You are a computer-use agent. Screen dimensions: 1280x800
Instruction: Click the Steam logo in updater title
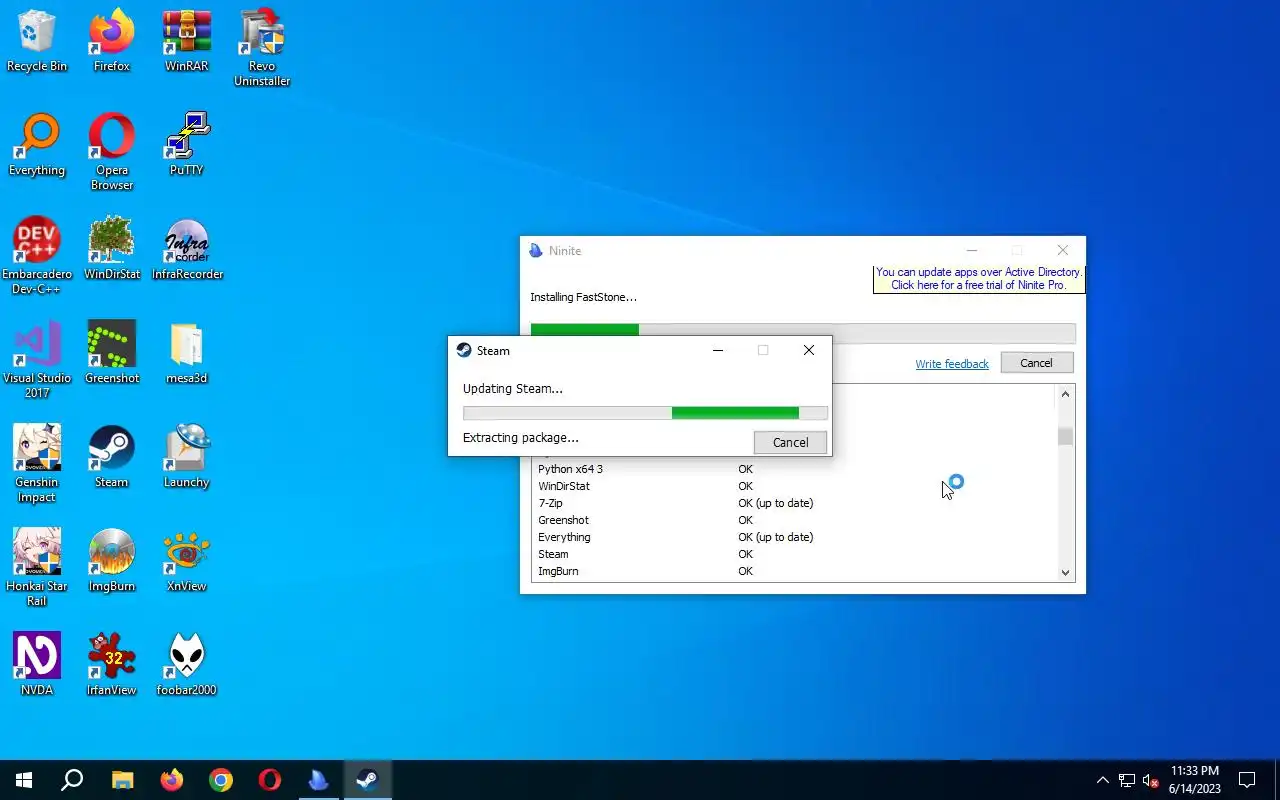(464, 350)
